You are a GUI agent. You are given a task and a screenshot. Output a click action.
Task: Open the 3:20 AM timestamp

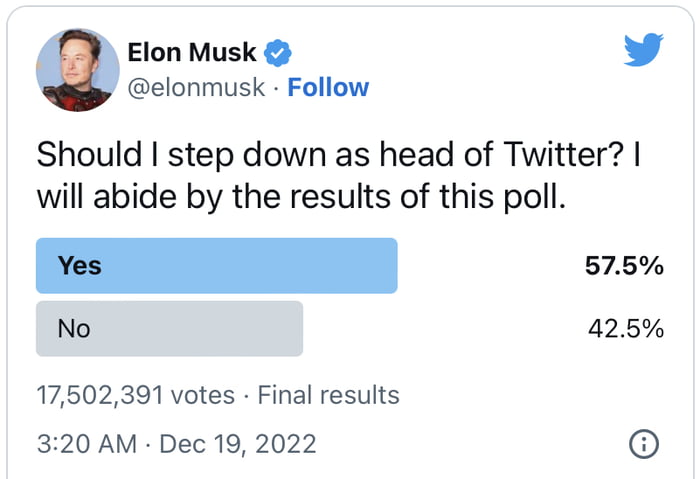pyautogui.click(x=86, y=443)
